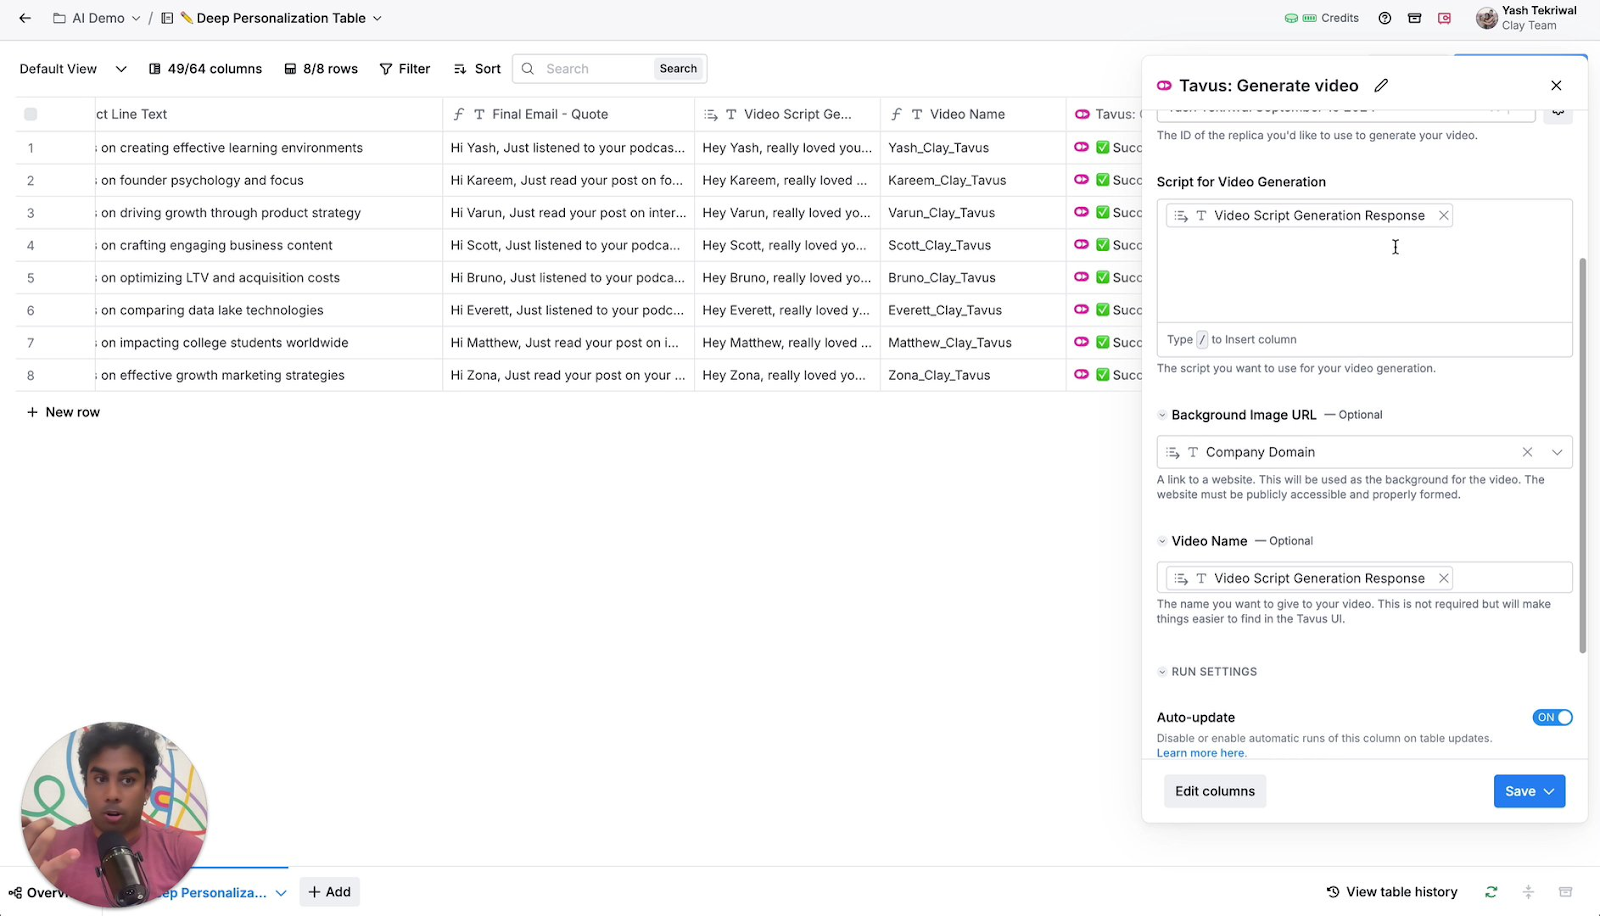The width and height of the screenshot is (1600, 916).
Task: Add a new table tab
Action: pyautogui.click(x=329, y=892)
